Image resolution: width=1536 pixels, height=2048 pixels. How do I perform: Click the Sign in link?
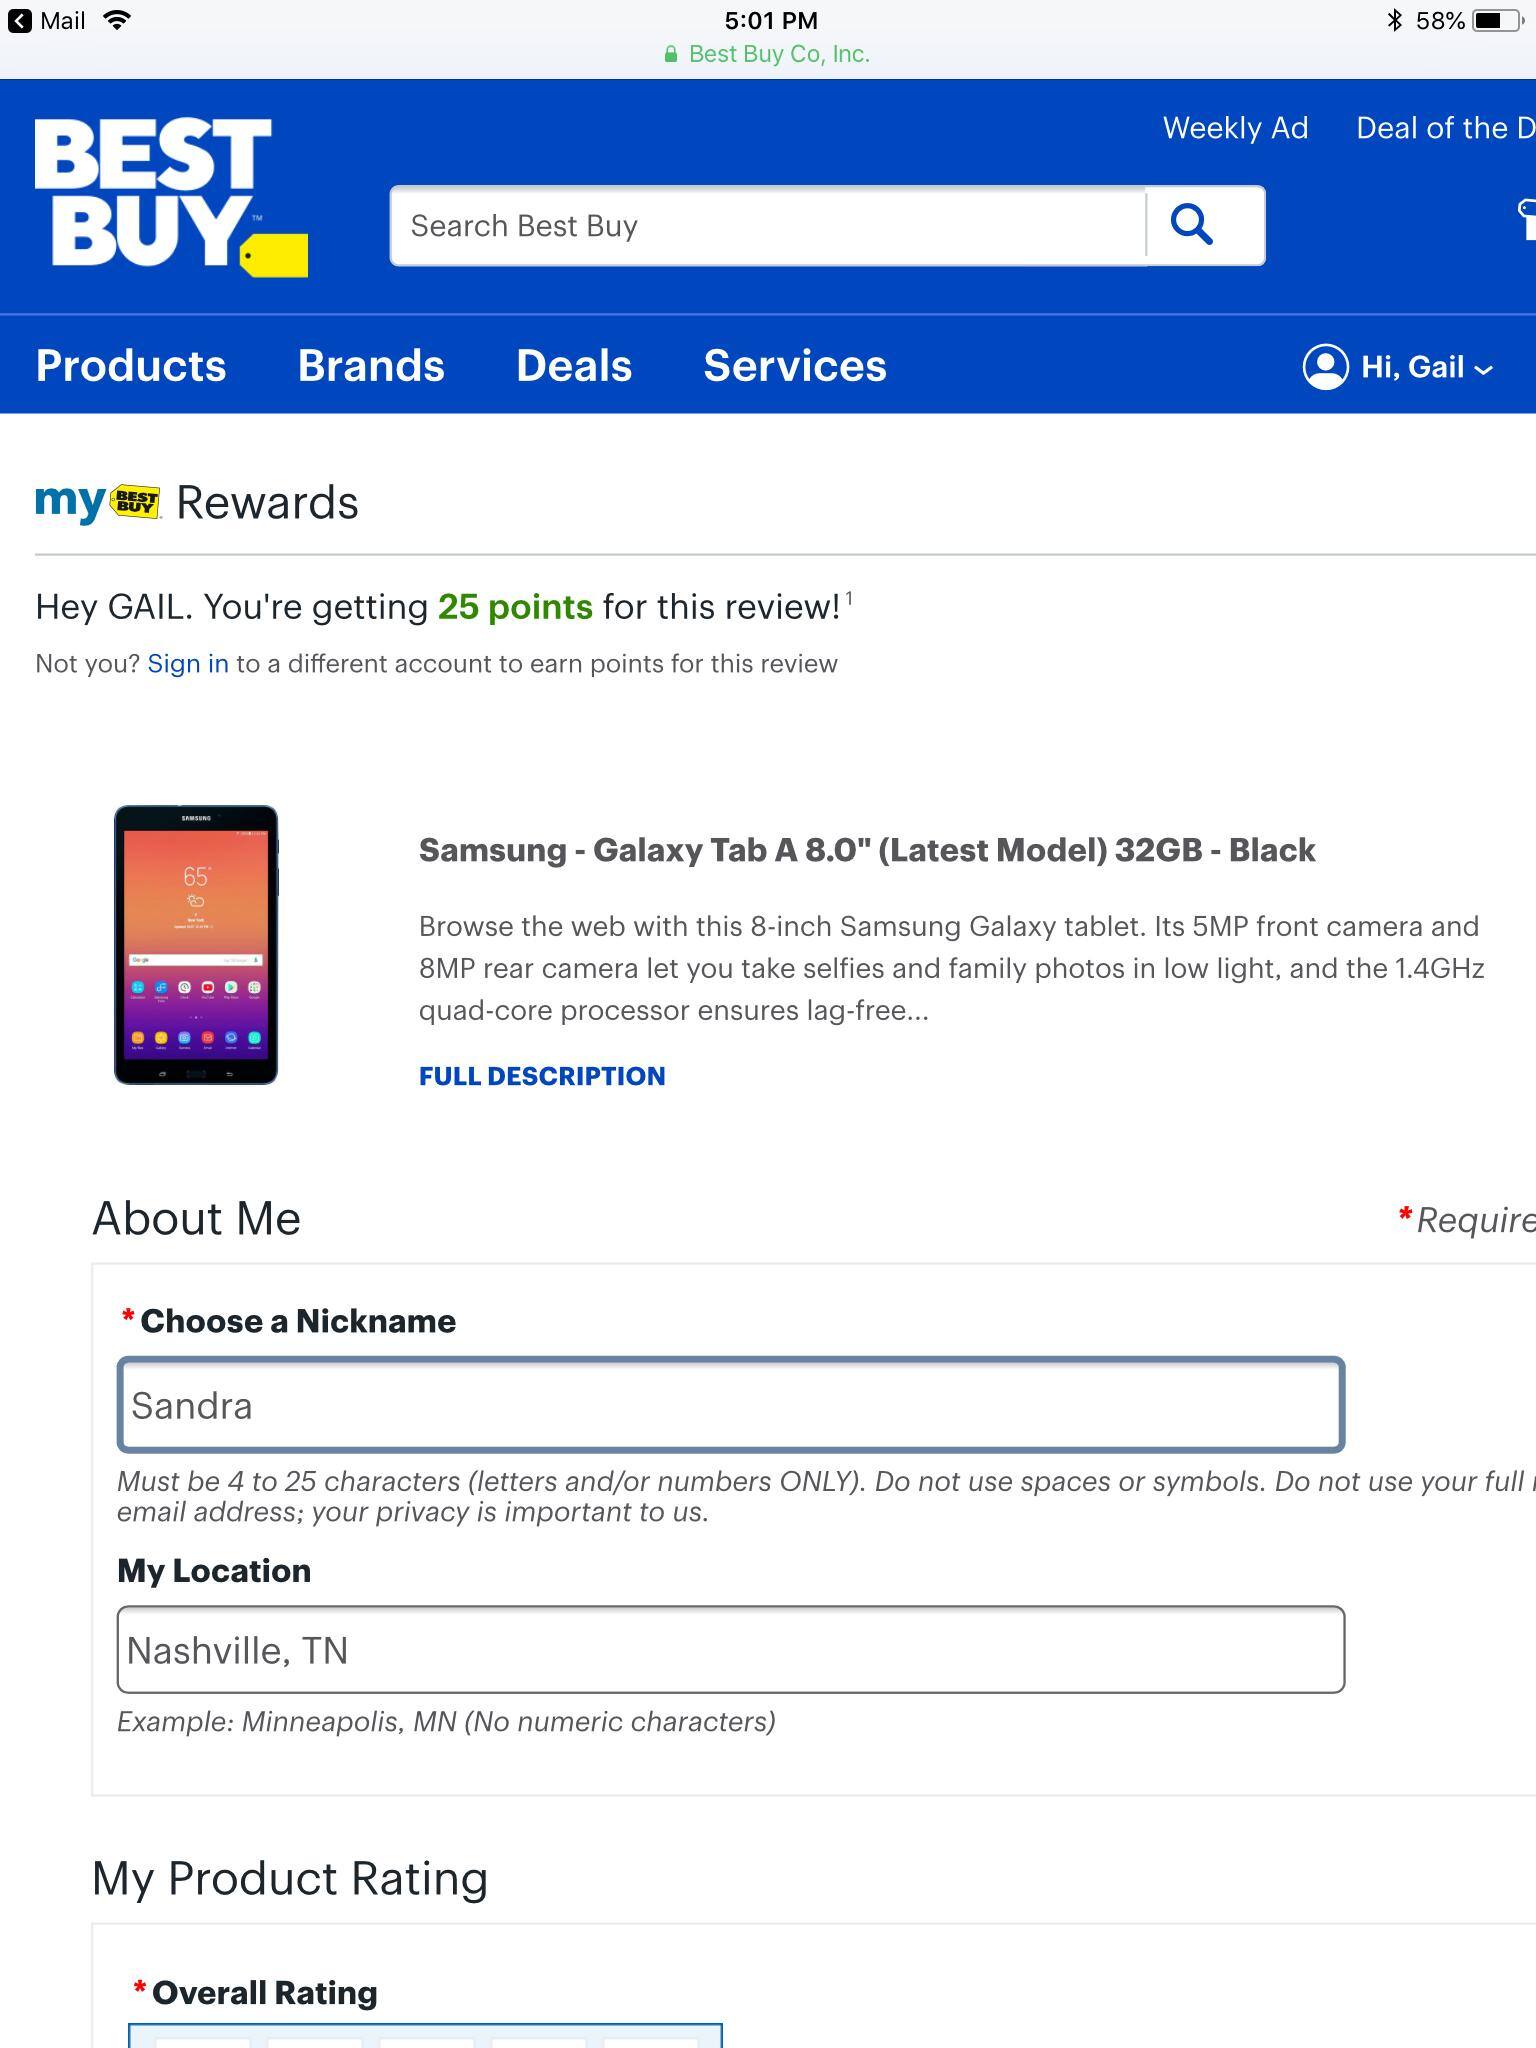pyautogui.click(x=188, y=663)
